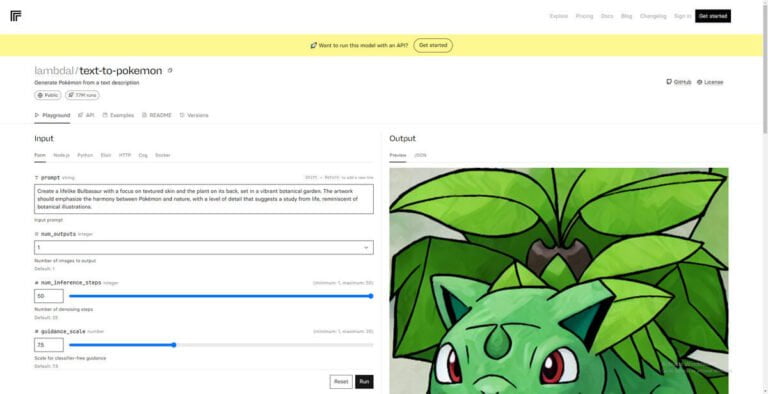This screenshot has height=394, width=768.
Task: Open the Pricing page
Action: click(x=584, y=16)
